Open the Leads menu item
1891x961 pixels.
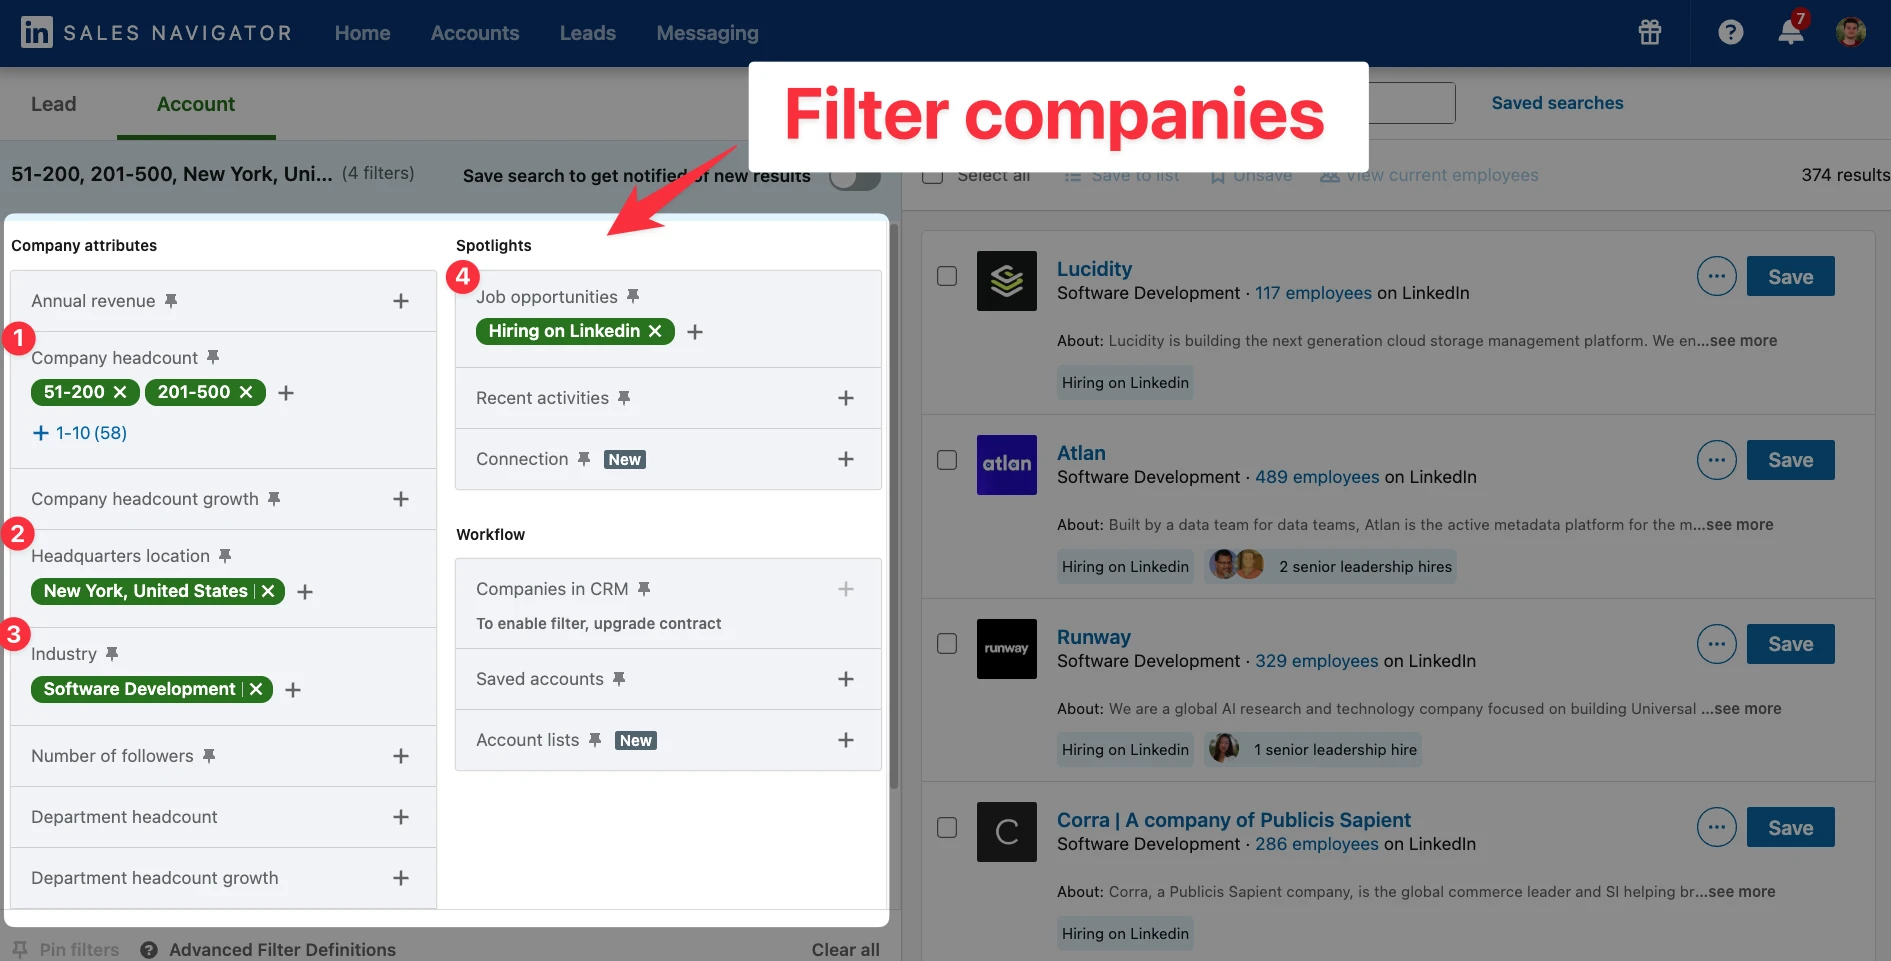click(x=588, y=33)
